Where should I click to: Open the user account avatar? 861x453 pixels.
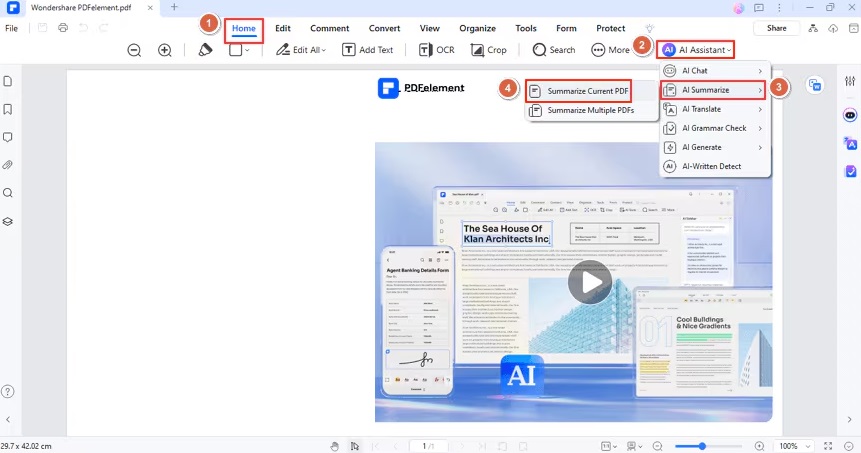click(739, 8)
